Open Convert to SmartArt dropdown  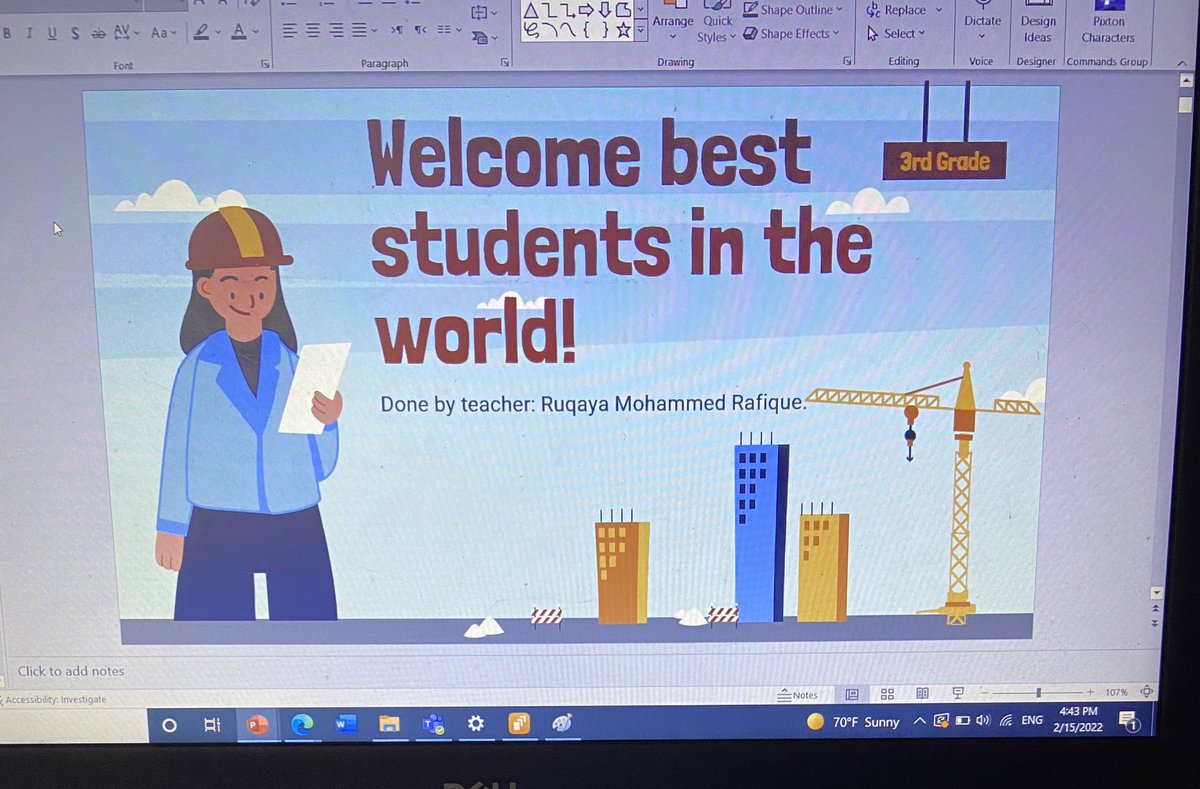(x=485, y=37)
